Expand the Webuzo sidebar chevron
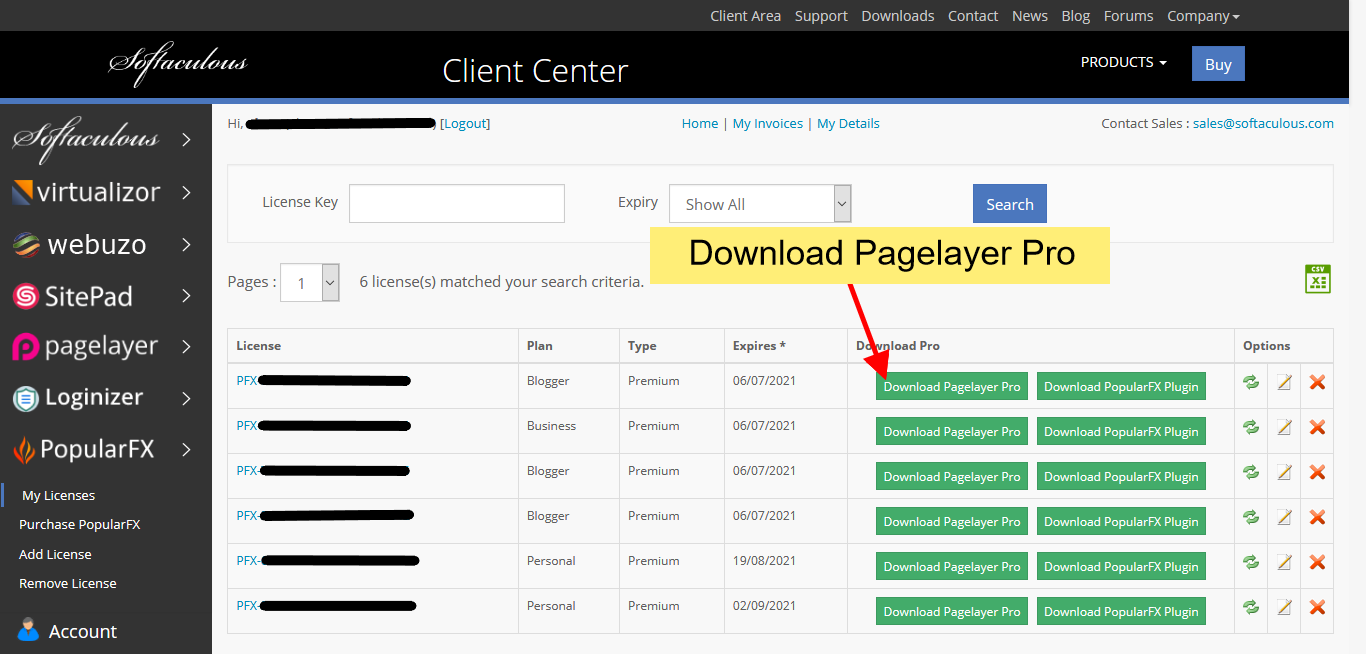Viewport: 1366px width, 654px height. coord(186,244)
